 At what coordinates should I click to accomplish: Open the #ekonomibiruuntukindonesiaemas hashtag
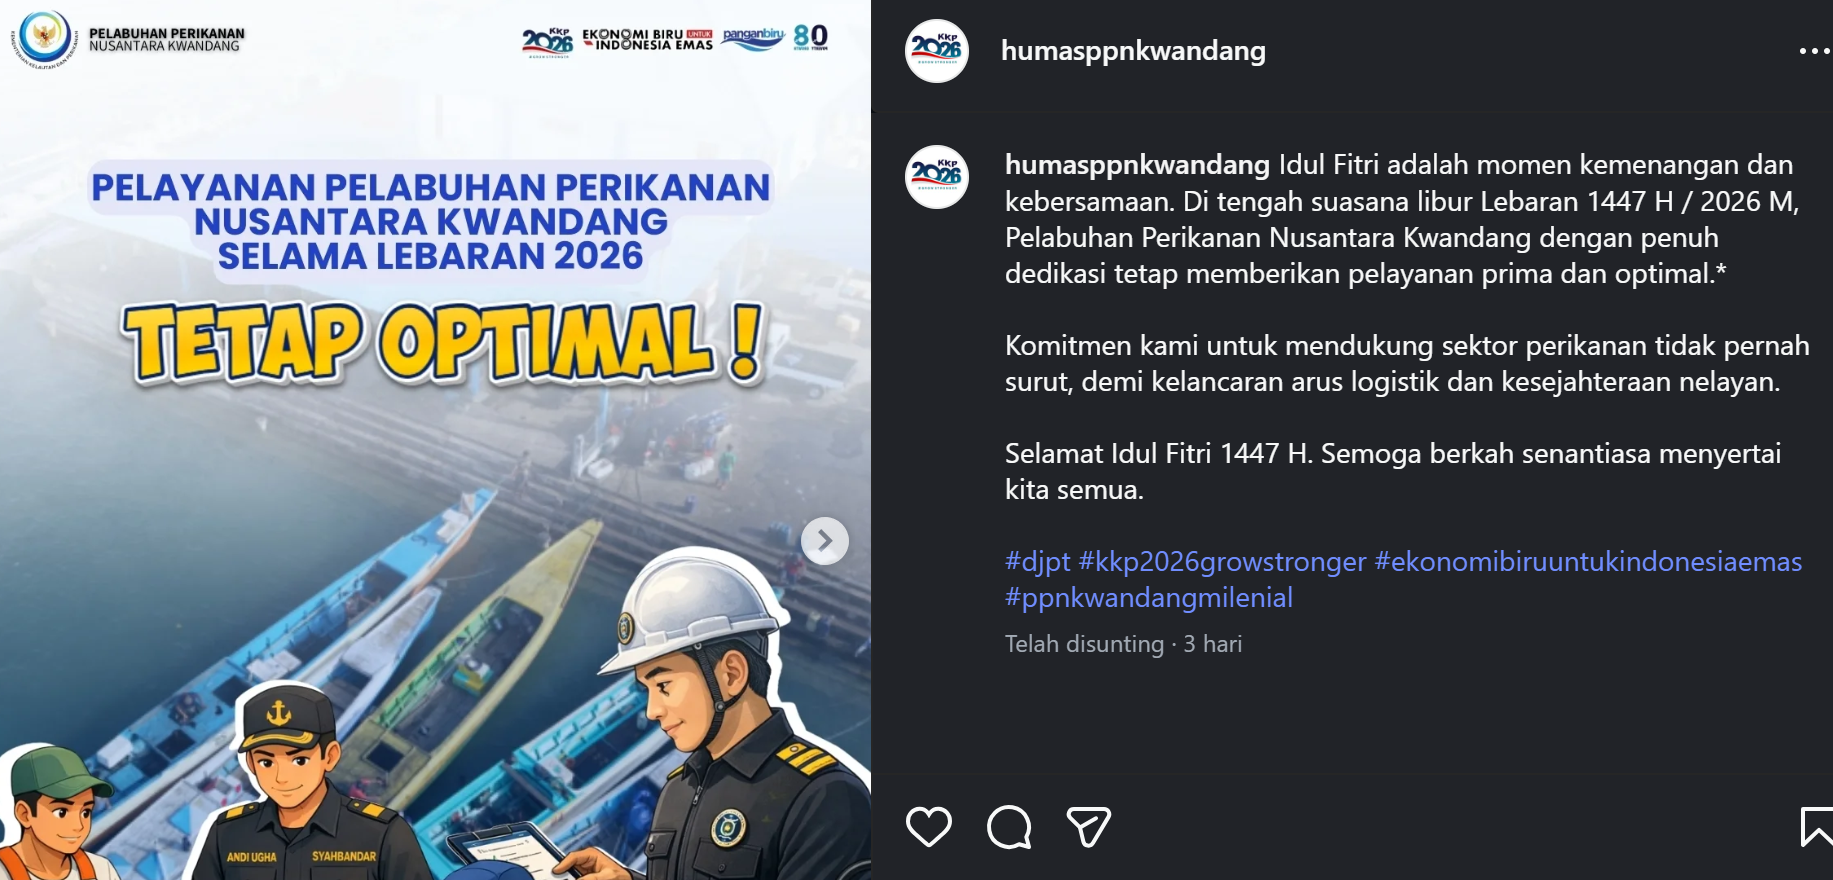(1588, 561)
